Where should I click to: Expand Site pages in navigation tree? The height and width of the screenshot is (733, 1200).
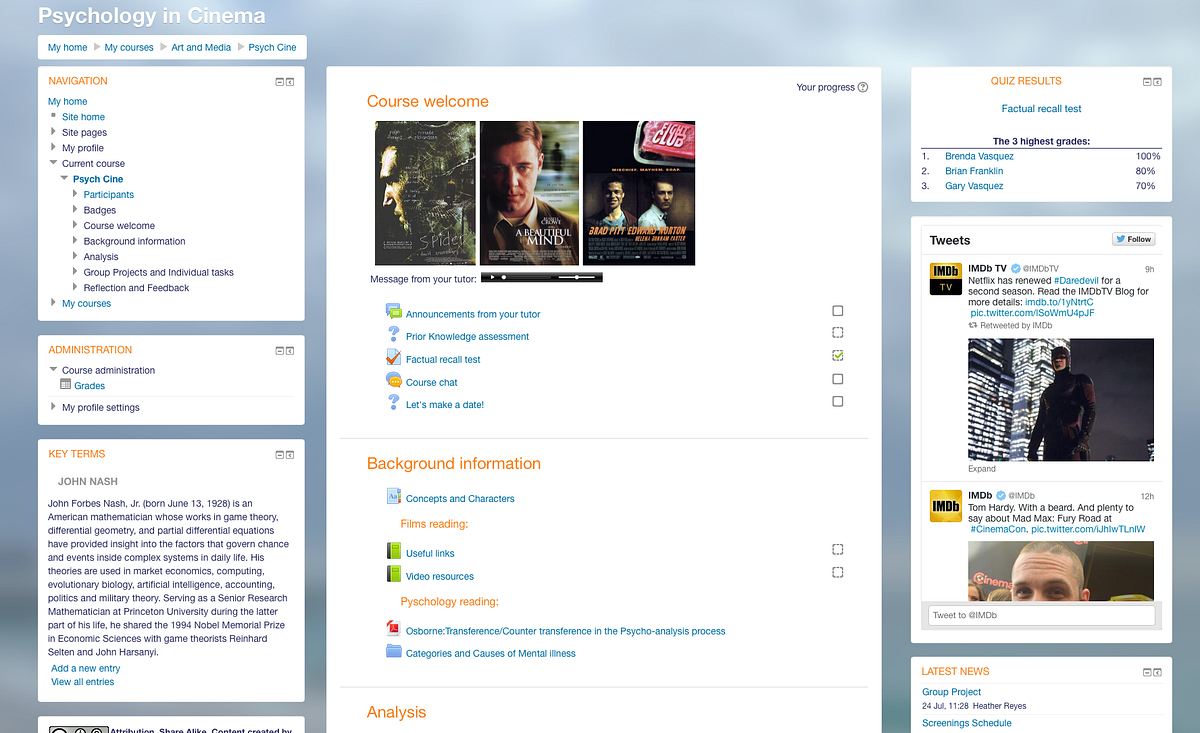coord(54,132)
